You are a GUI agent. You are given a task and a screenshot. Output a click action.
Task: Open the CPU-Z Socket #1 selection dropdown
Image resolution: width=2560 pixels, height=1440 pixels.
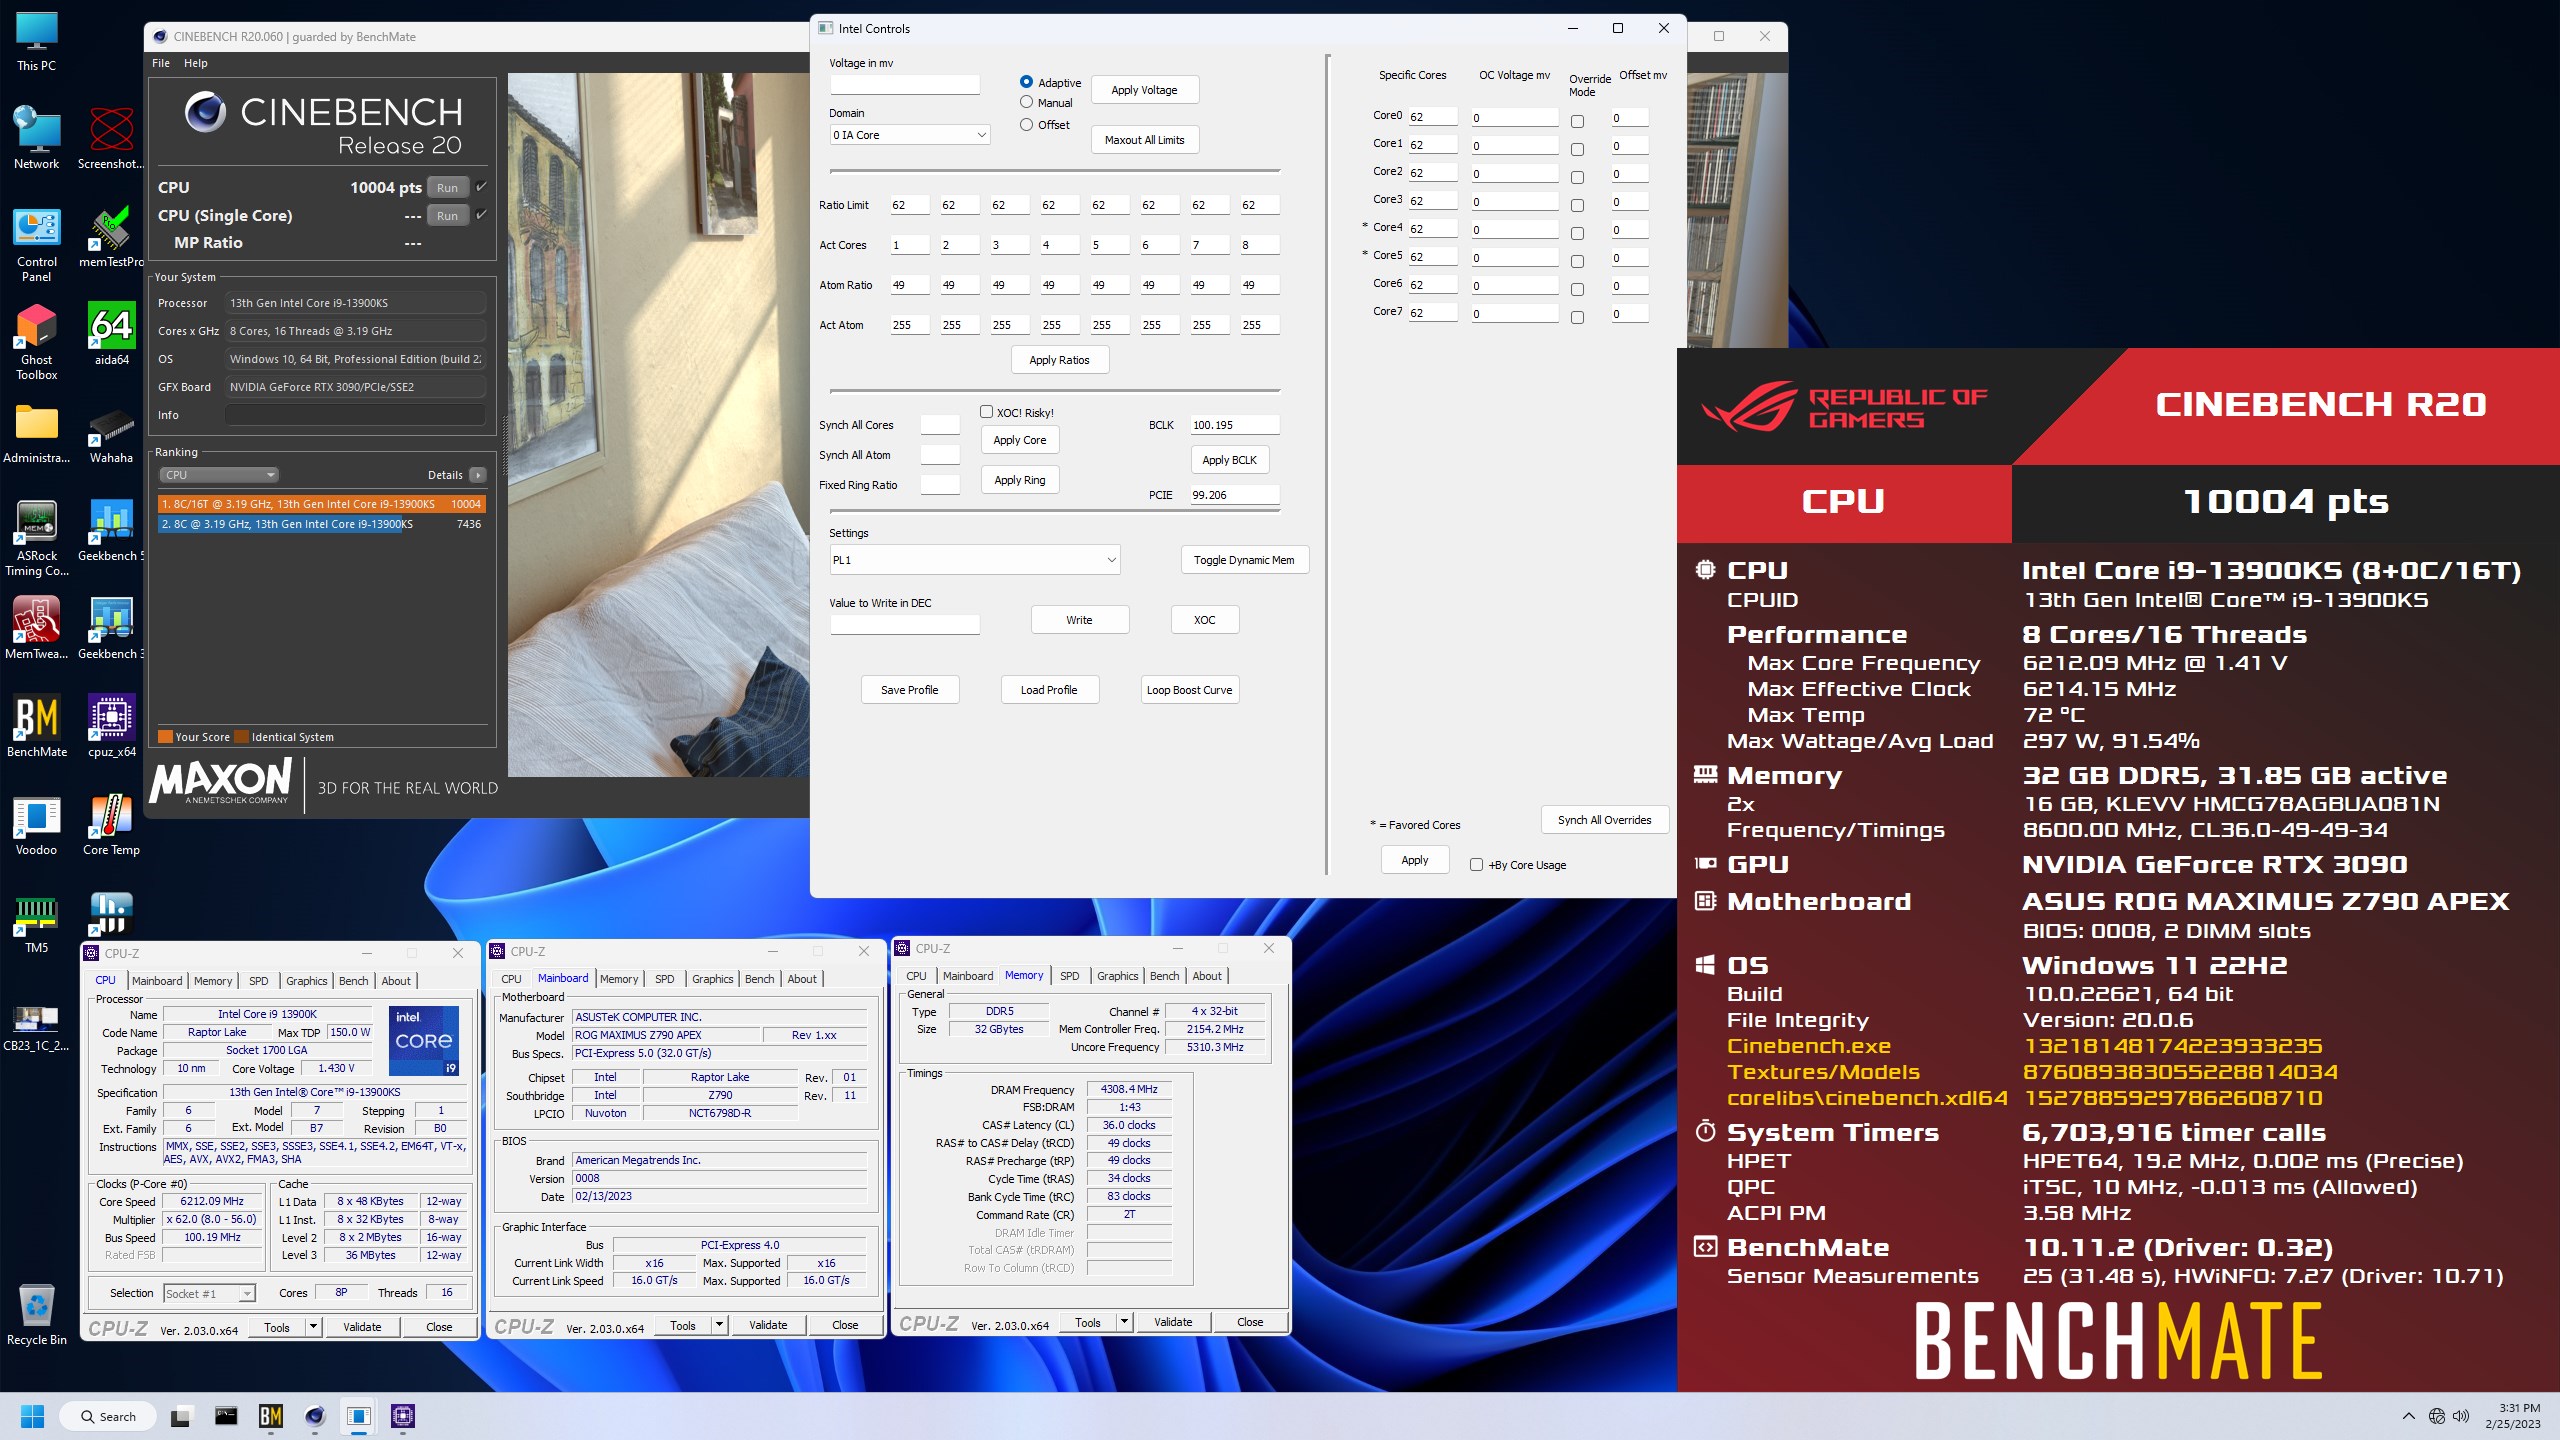coord(210,1294)
